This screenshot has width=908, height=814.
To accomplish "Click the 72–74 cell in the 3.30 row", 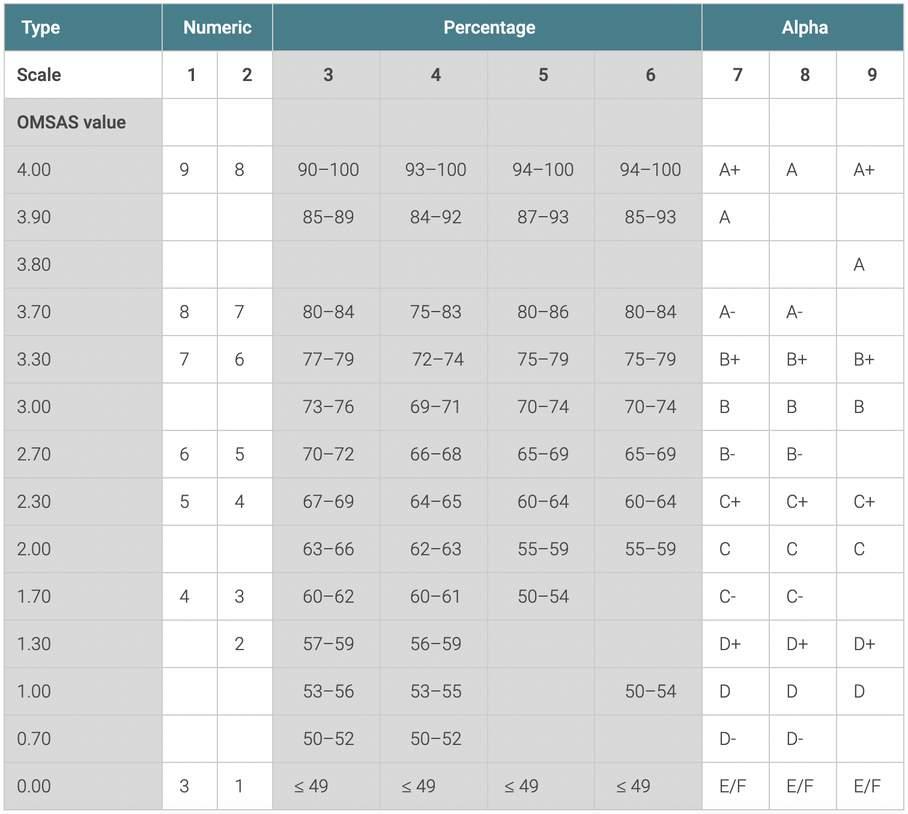I will point(434,360).
